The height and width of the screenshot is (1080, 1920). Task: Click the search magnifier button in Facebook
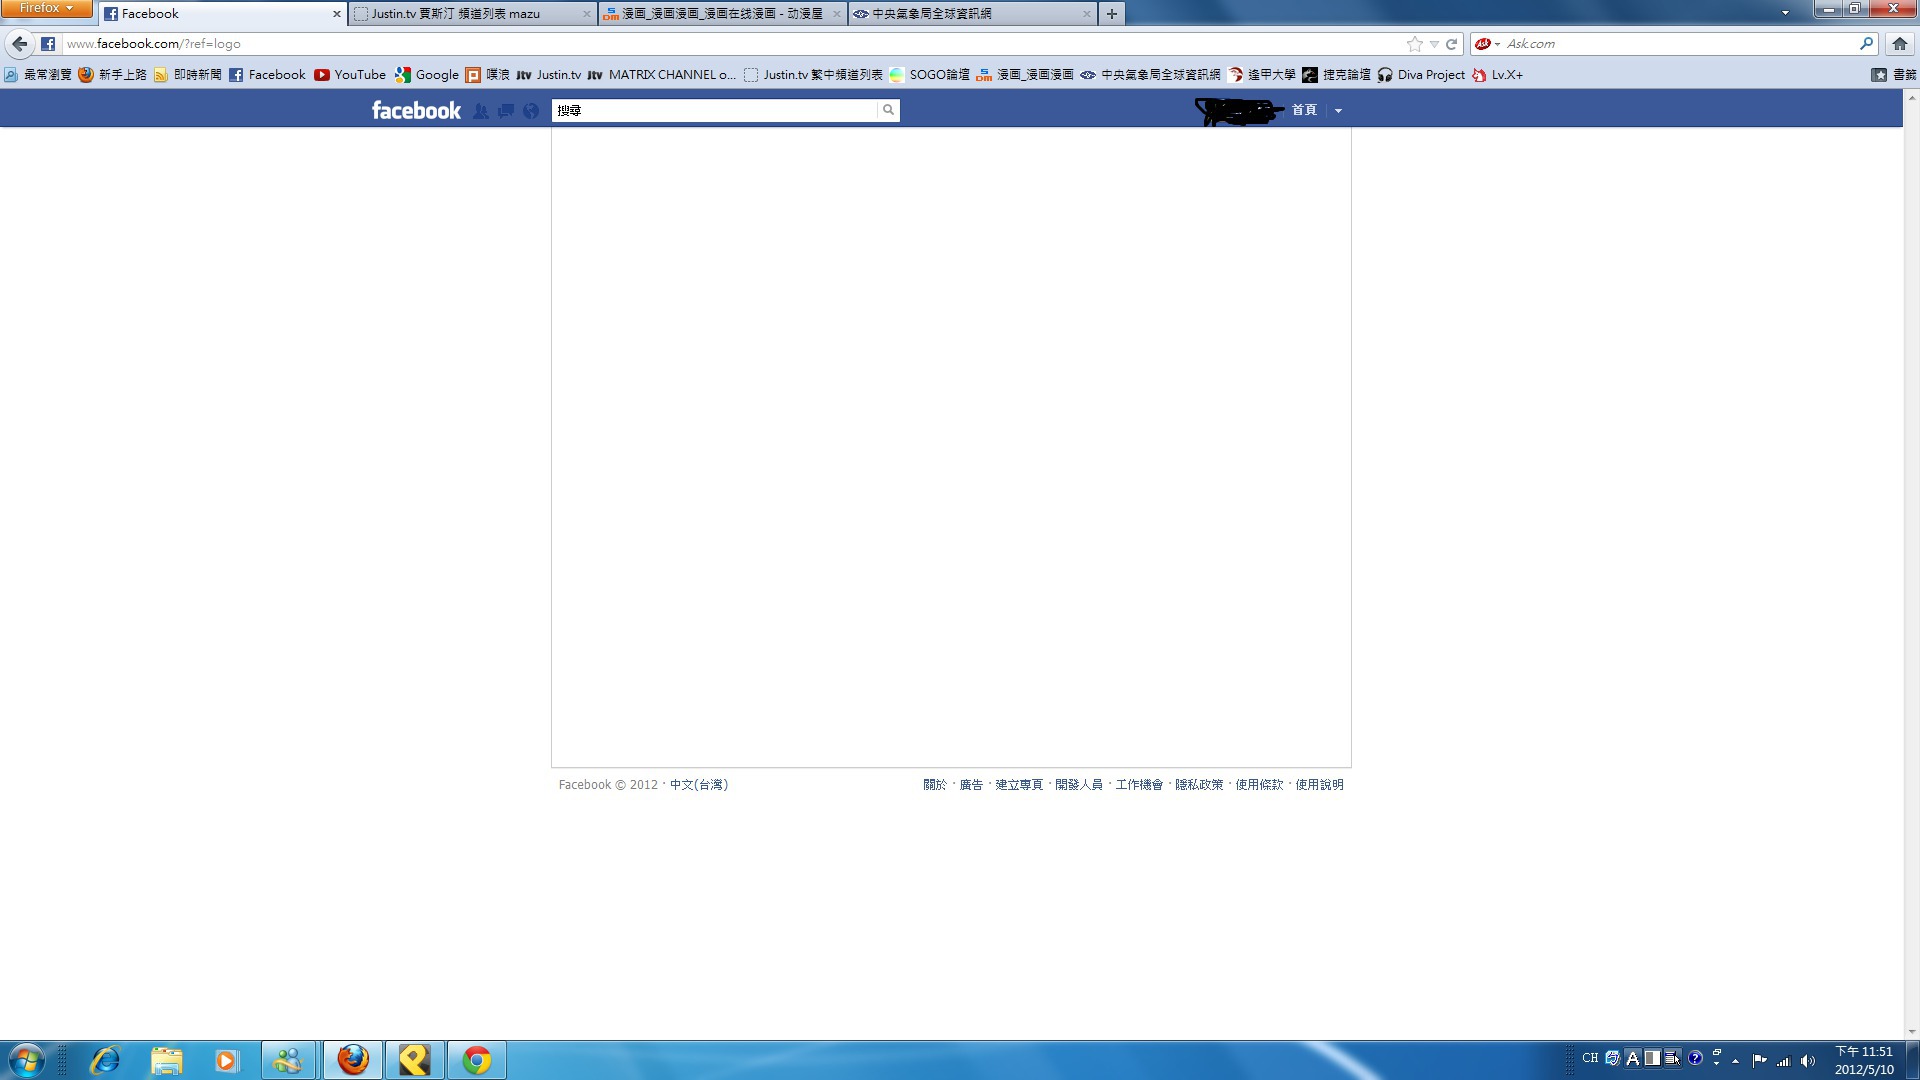click(x=888, y=110)
